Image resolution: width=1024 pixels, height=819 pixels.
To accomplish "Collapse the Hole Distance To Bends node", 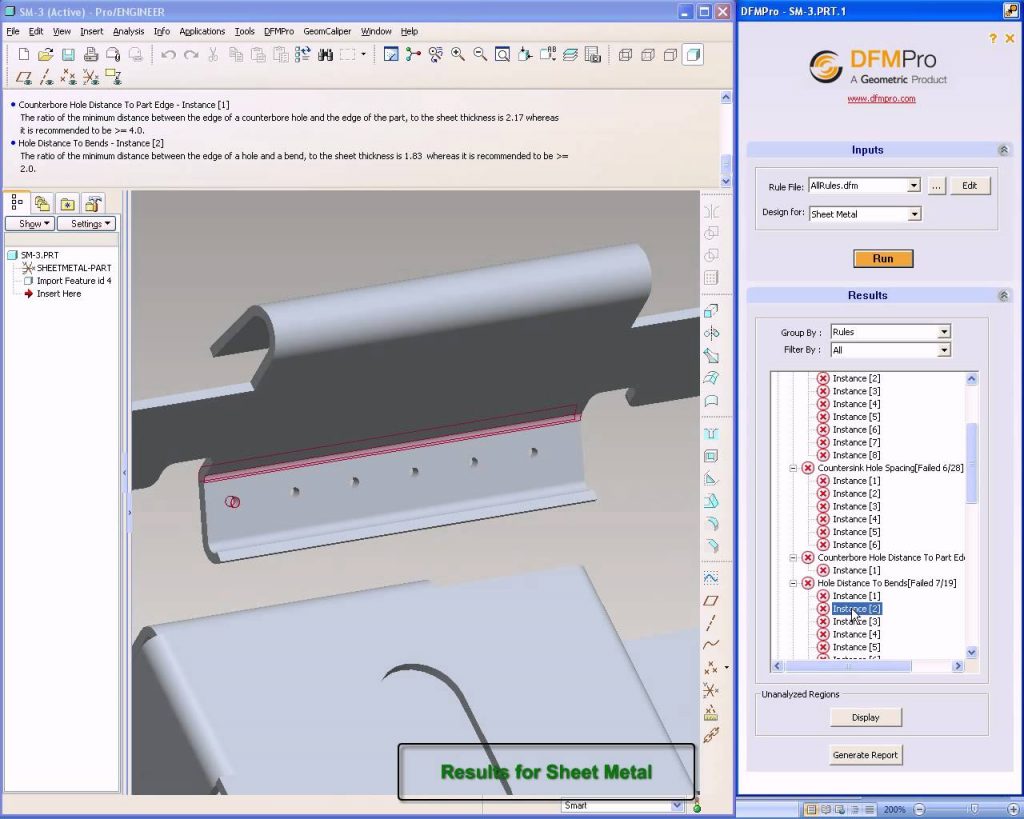I will tap(793, 583).
